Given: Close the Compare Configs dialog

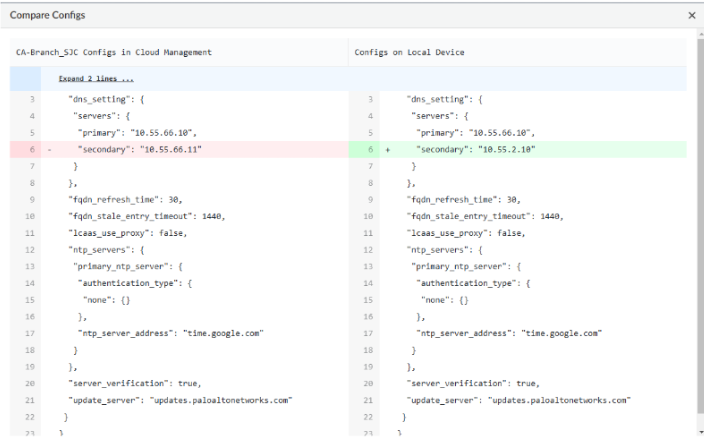Looking at the screenshot, I should tap(692, 16).
